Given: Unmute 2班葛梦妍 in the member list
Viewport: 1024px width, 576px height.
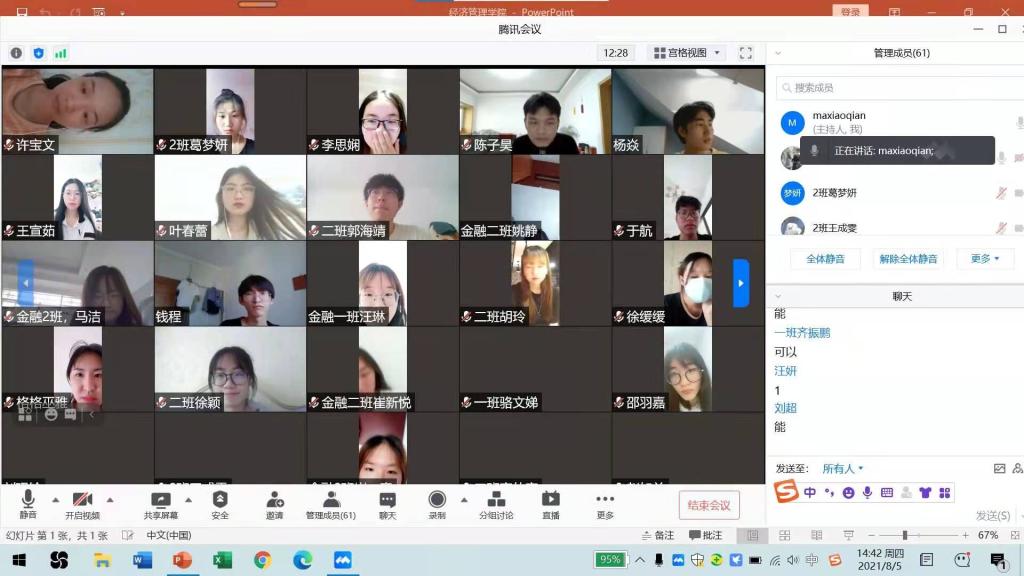Looking at the screenshot, I should click(1000, 193).
